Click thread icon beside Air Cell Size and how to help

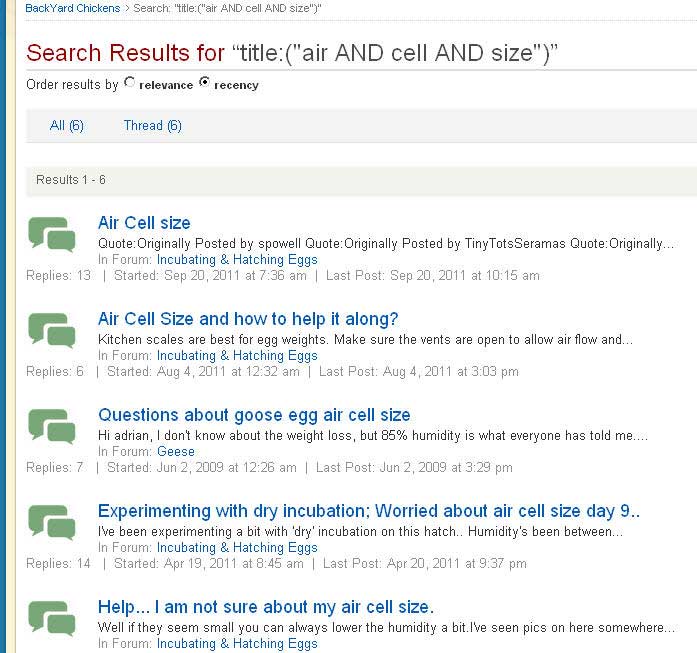52,330
